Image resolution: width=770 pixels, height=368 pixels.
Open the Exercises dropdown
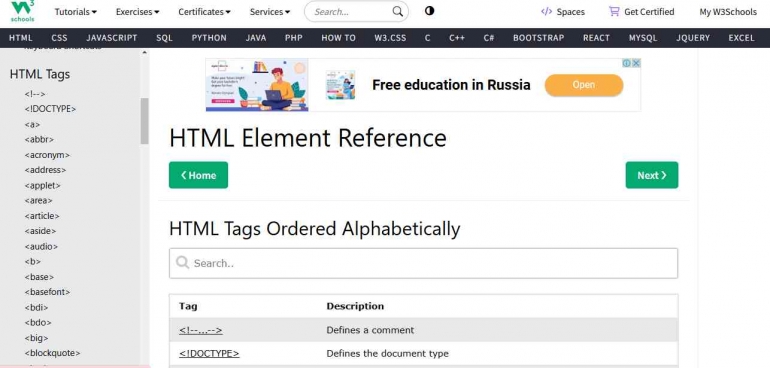point(138,12)
